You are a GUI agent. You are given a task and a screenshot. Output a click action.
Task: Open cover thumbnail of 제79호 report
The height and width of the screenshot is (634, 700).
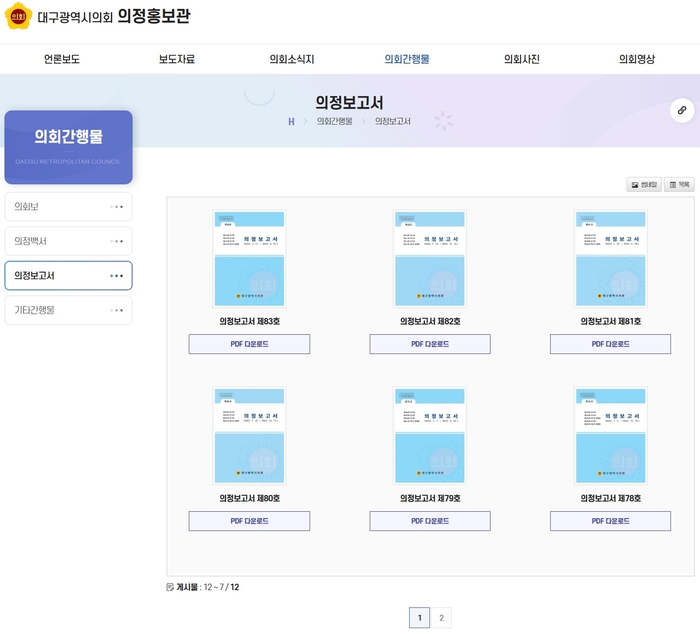tap(430, 436)
